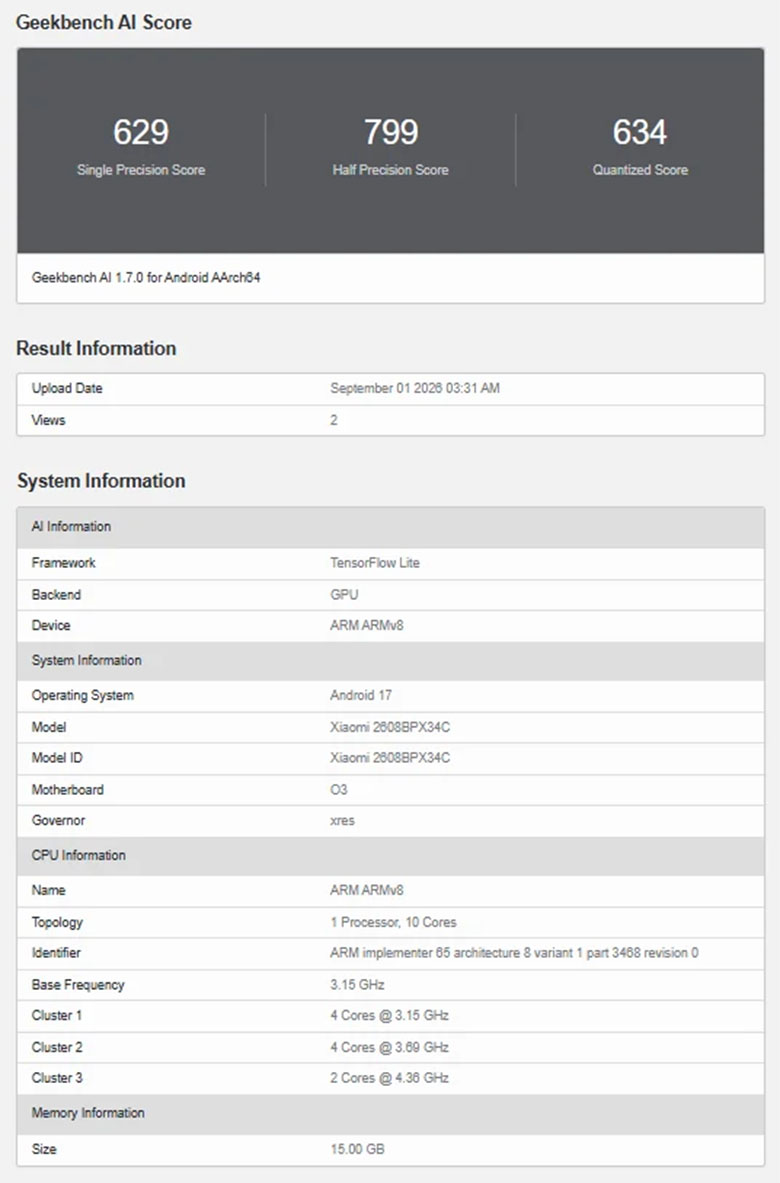Click the 'Identifier' row label
This screenshot has height=1183, width=780.
point(56,953)
